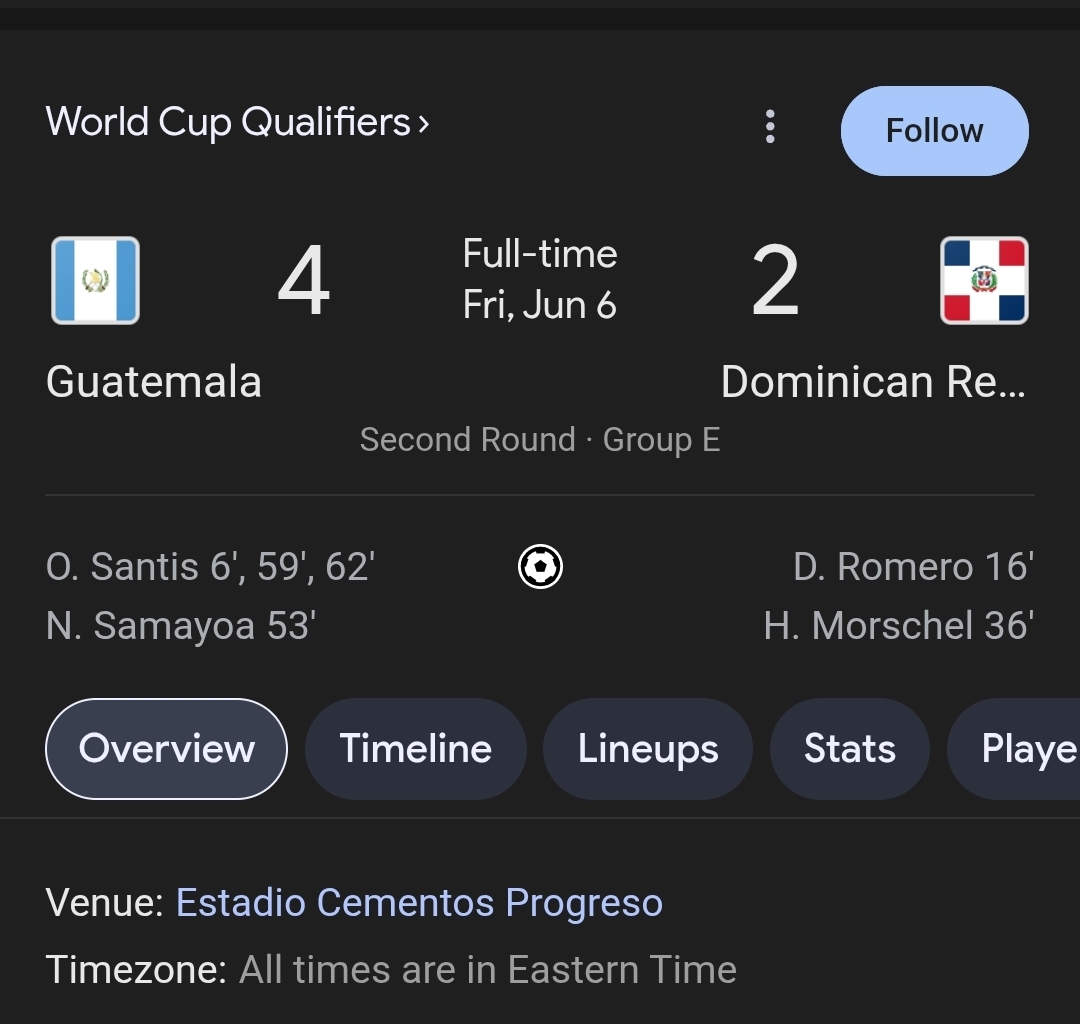Switch to the Timeline tab
The height and width of the screenshot is (1024, 1080).
415,749
